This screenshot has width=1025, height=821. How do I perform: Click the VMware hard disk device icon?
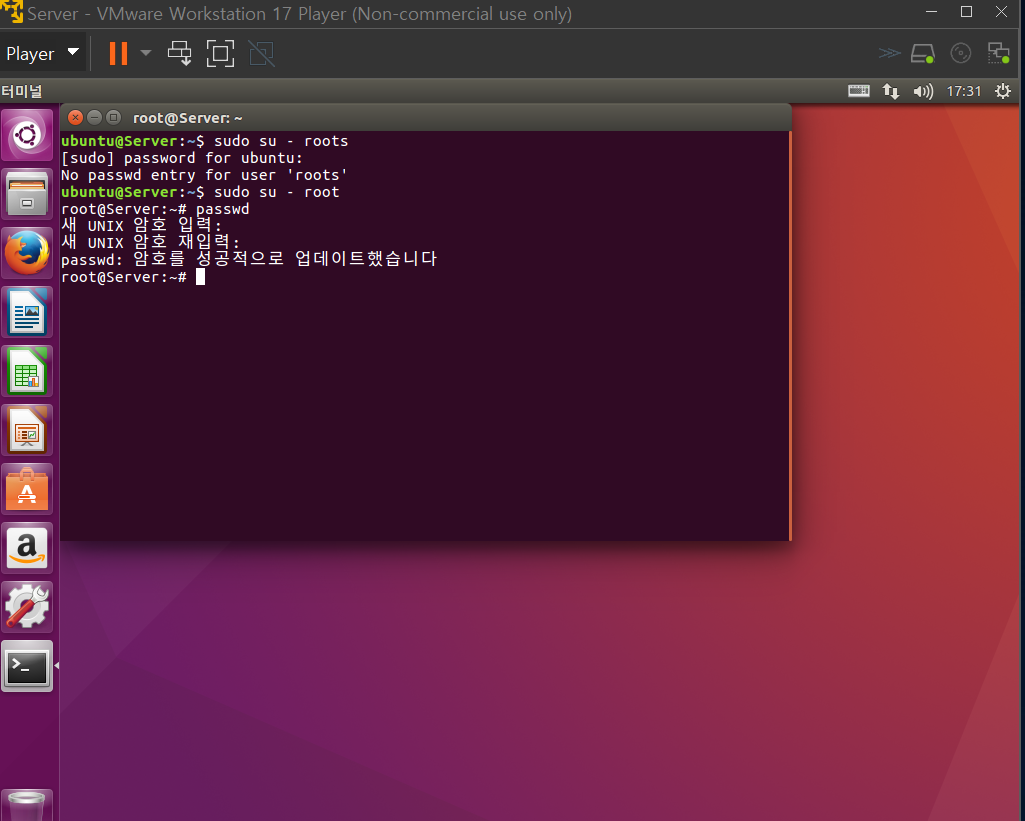tap(922, 53)
